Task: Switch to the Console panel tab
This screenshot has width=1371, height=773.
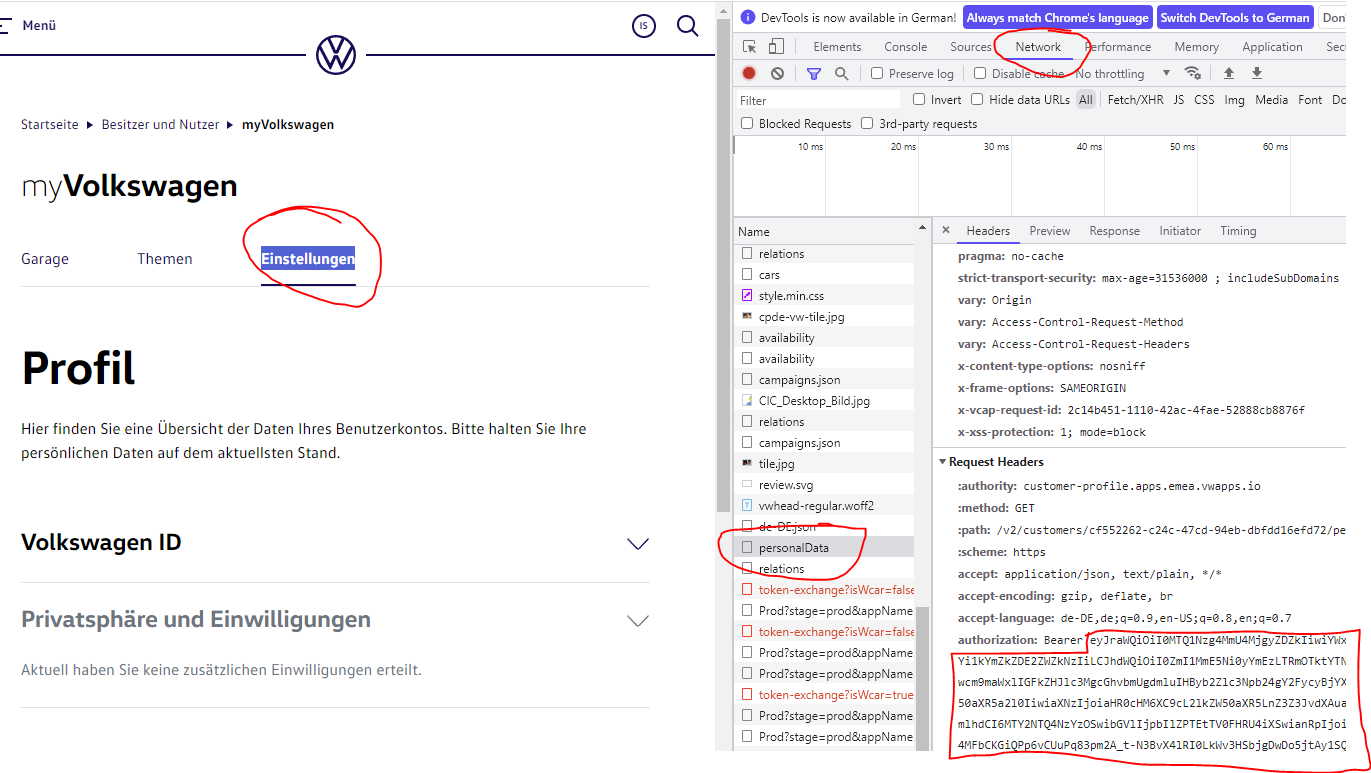Action: coord(906,47)
